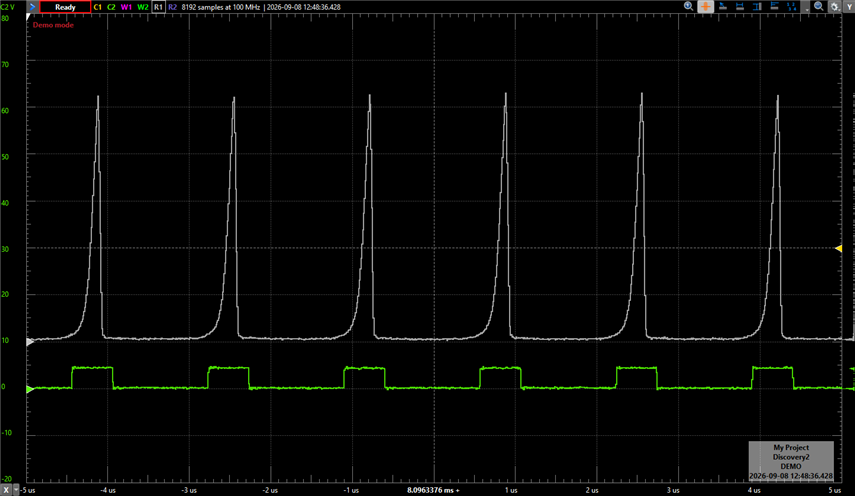Click the 8192 samples at 100 MHz info
The image size is (855, 496).
click(x=221, y=7)
